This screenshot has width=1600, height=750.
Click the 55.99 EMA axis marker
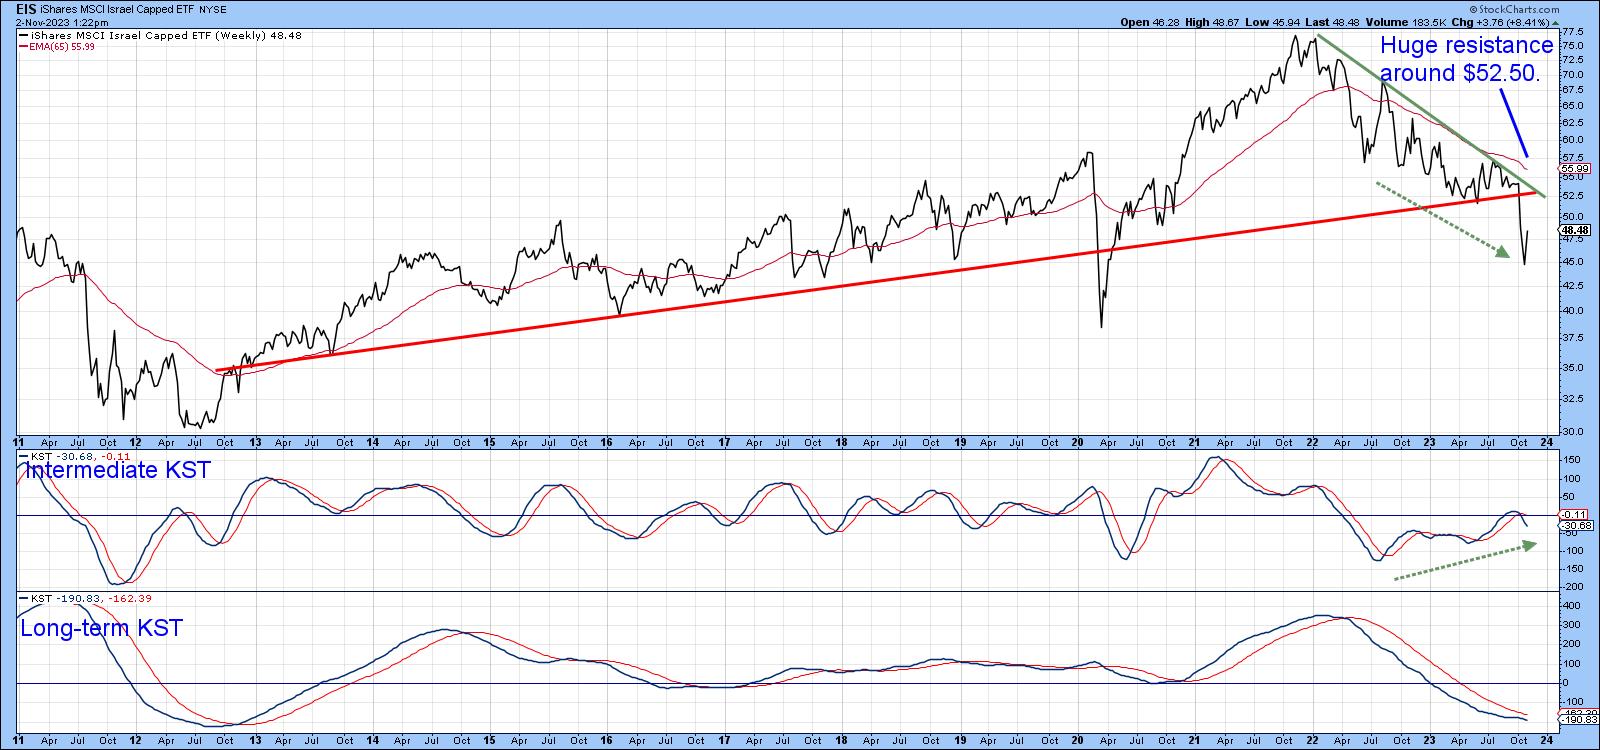(x=1573, y=169)
